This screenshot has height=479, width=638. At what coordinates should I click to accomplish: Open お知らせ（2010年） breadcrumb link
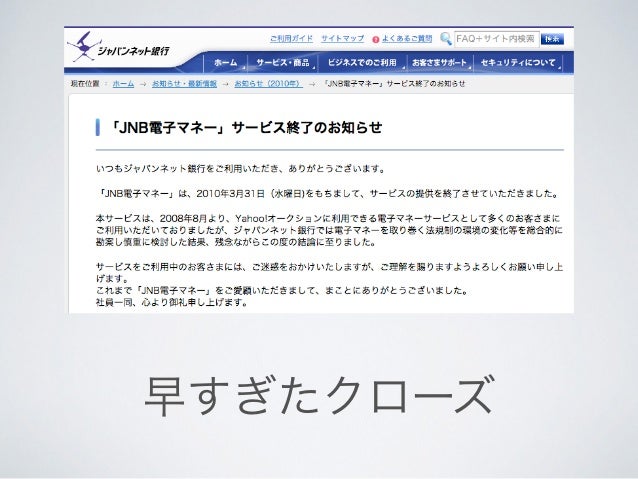click(269, 84)
